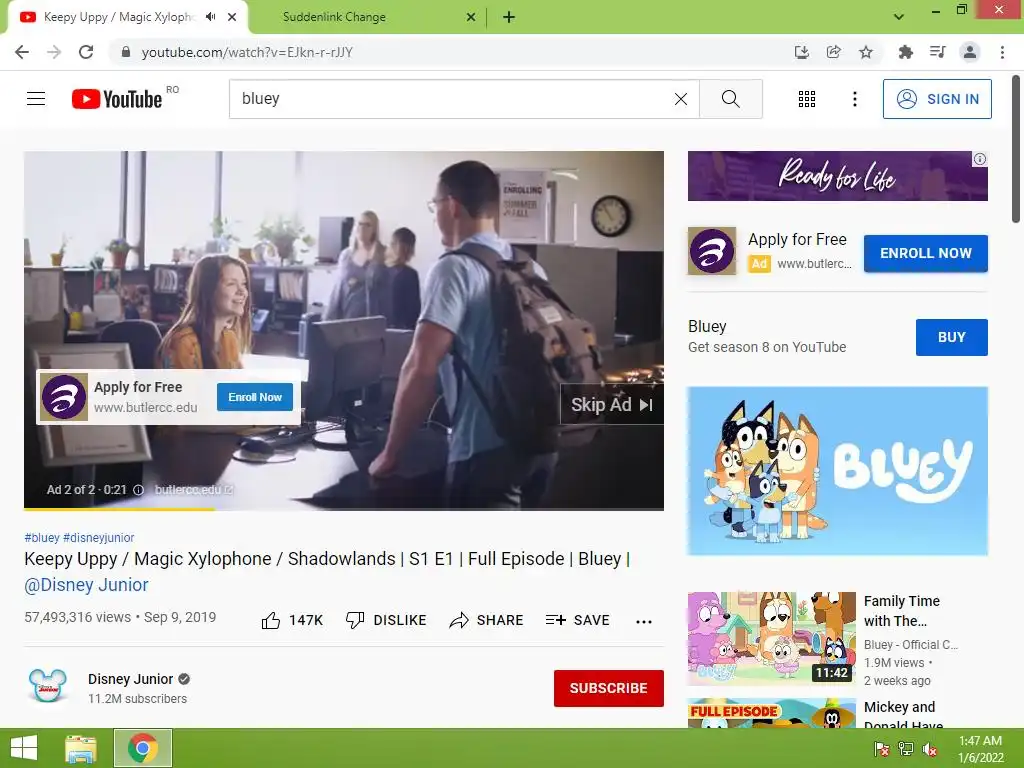Click the SIGN IN button
The width and height of the screenshot is (1024, 768).
pyautogui.click(x=937, y=99)
